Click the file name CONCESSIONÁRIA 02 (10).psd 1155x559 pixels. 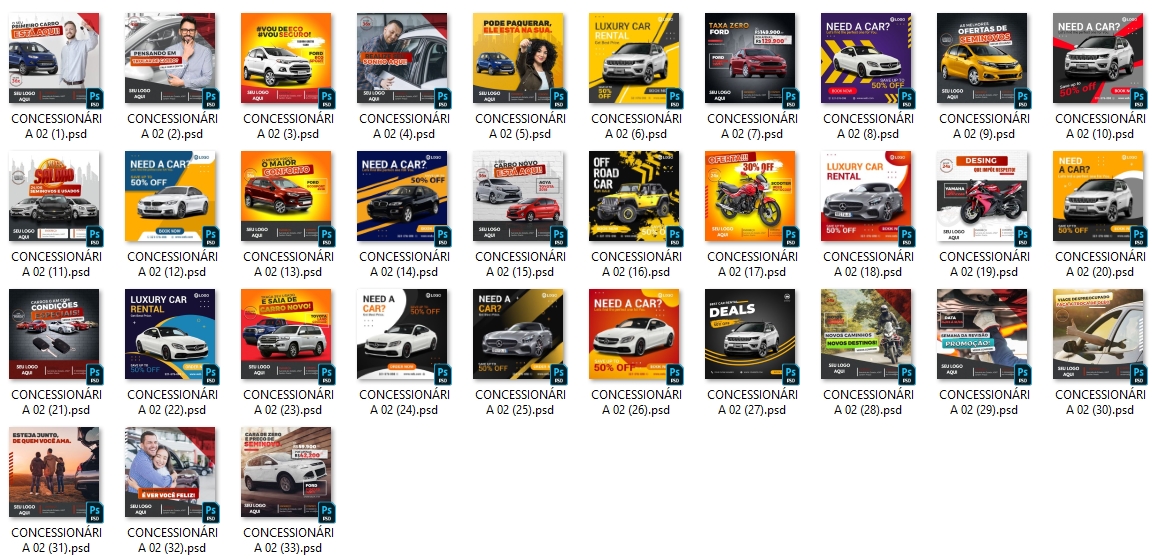tap(1098, 126)
